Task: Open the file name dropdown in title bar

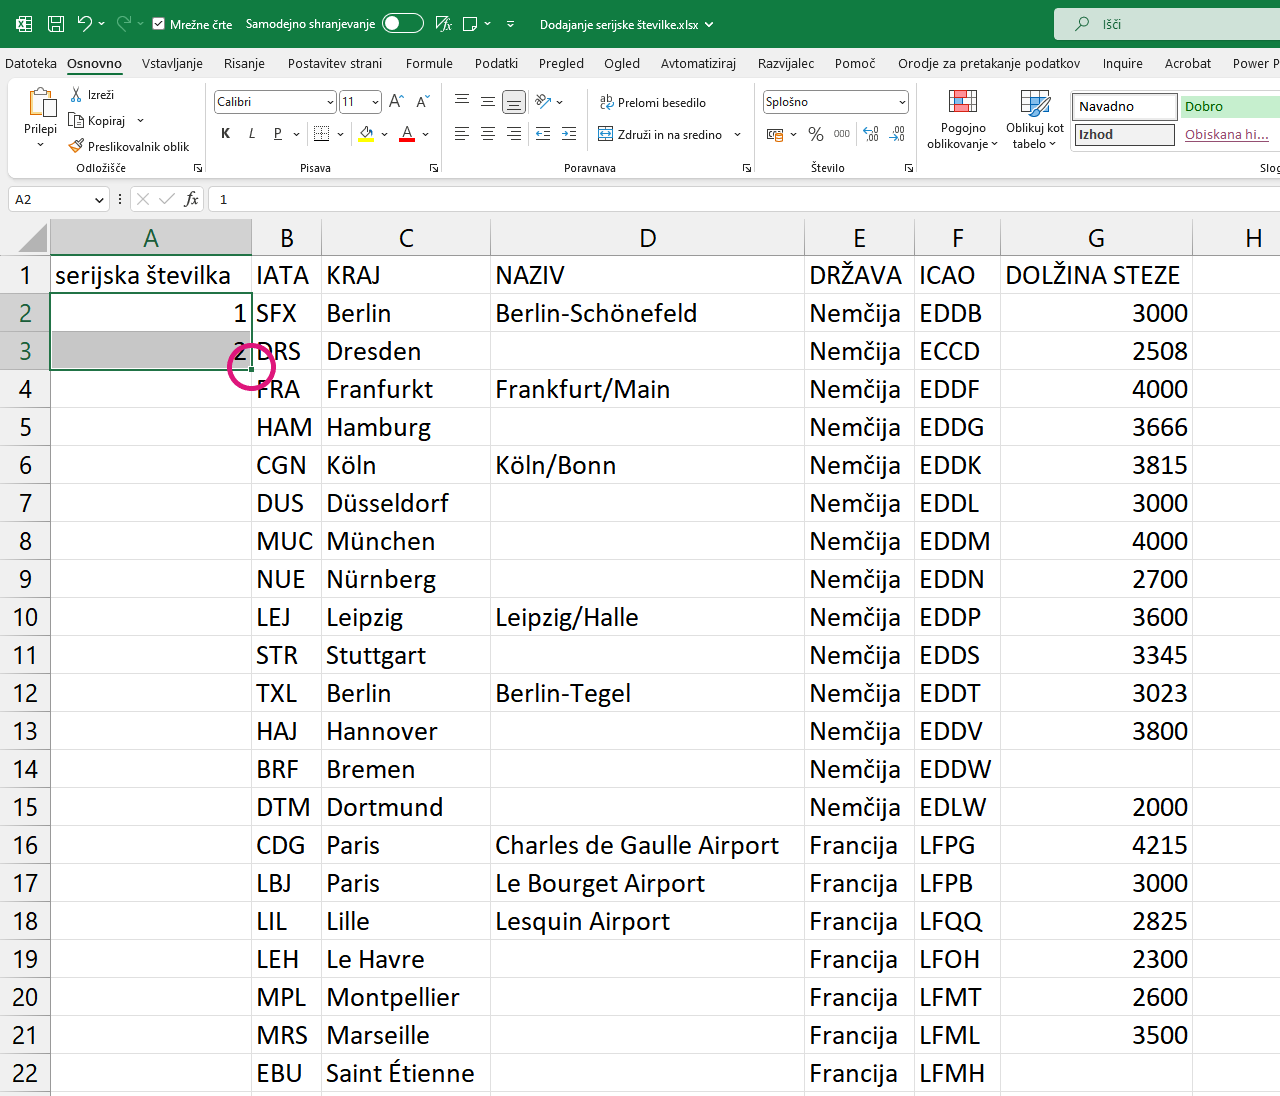Action: tap(709, 24)
